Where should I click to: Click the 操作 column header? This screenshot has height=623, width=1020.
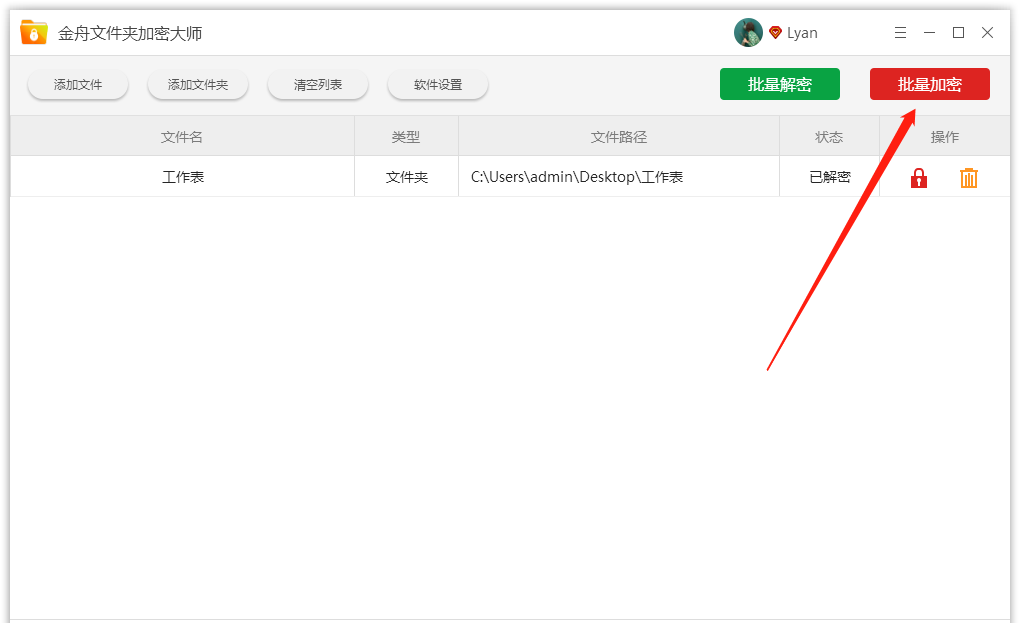coord(945,137)
